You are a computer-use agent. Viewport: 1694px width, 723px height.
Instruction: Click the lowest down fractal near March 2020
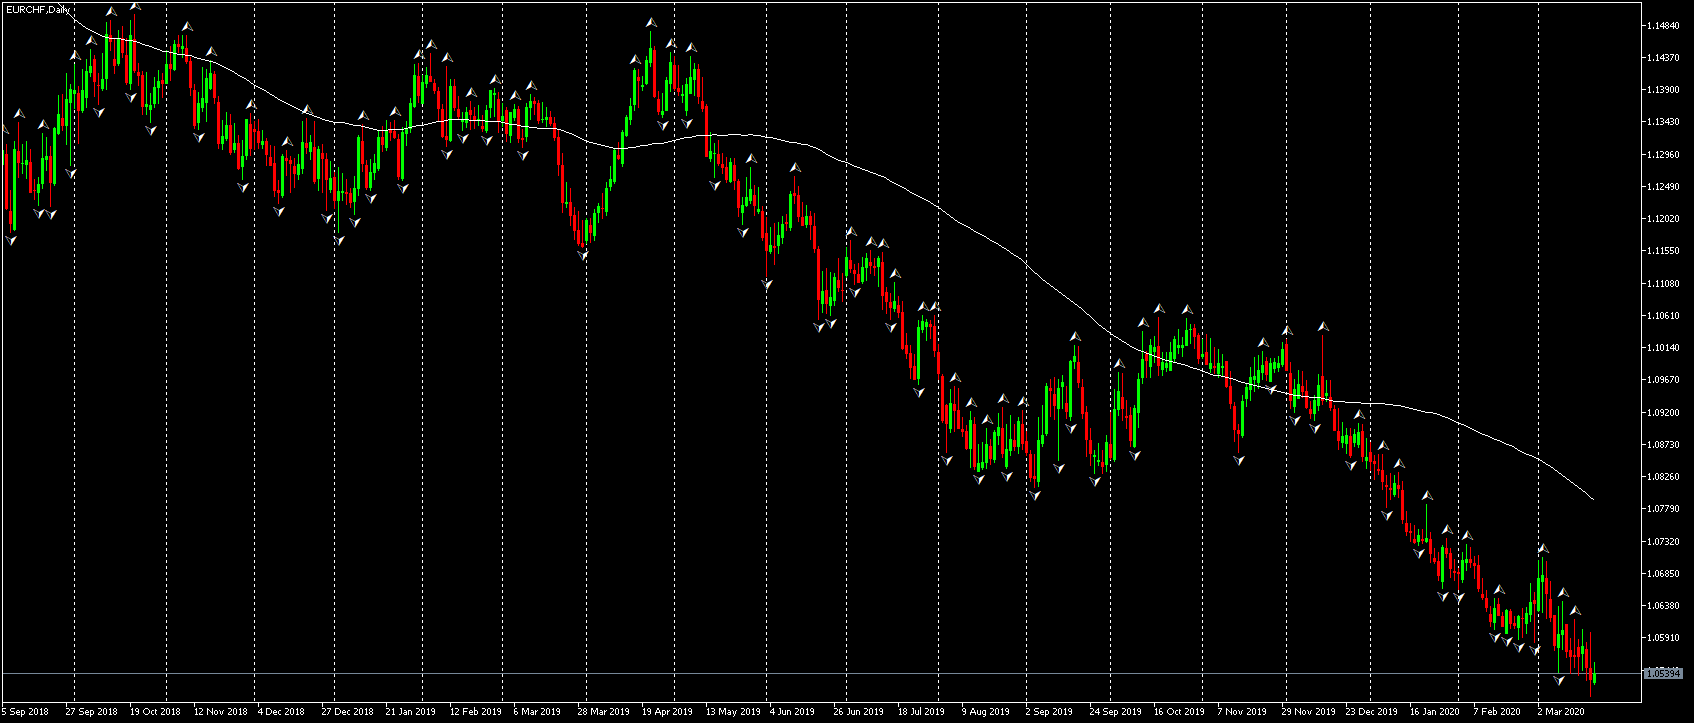(x=1558, y=680)
